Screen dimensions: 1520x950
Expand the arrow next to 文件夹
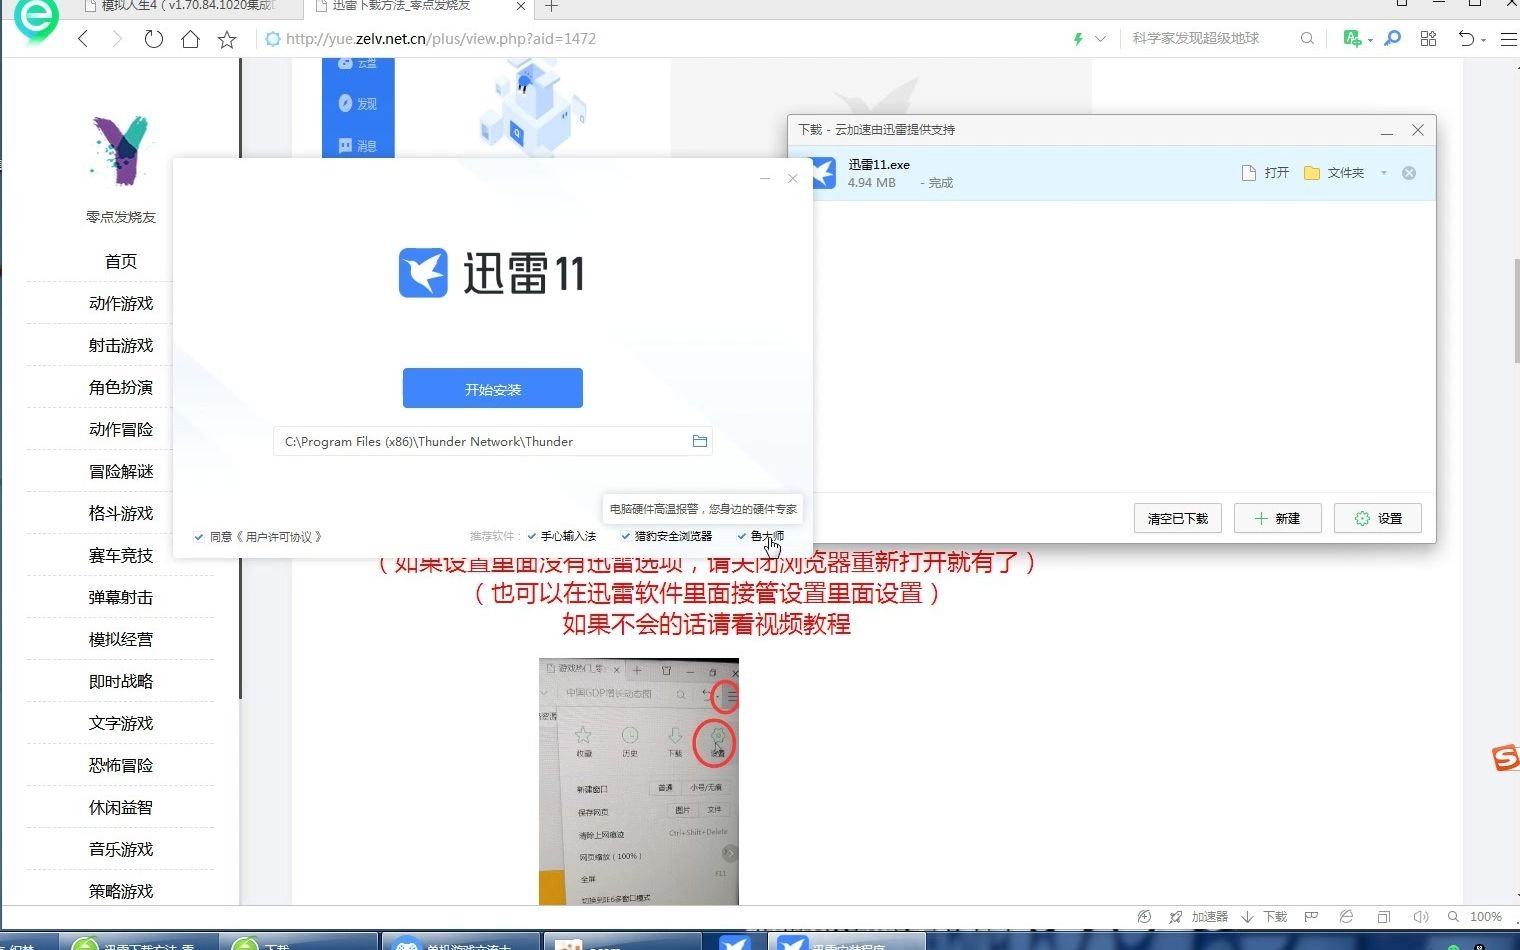pyautogui.click(x=1384, y=173)
